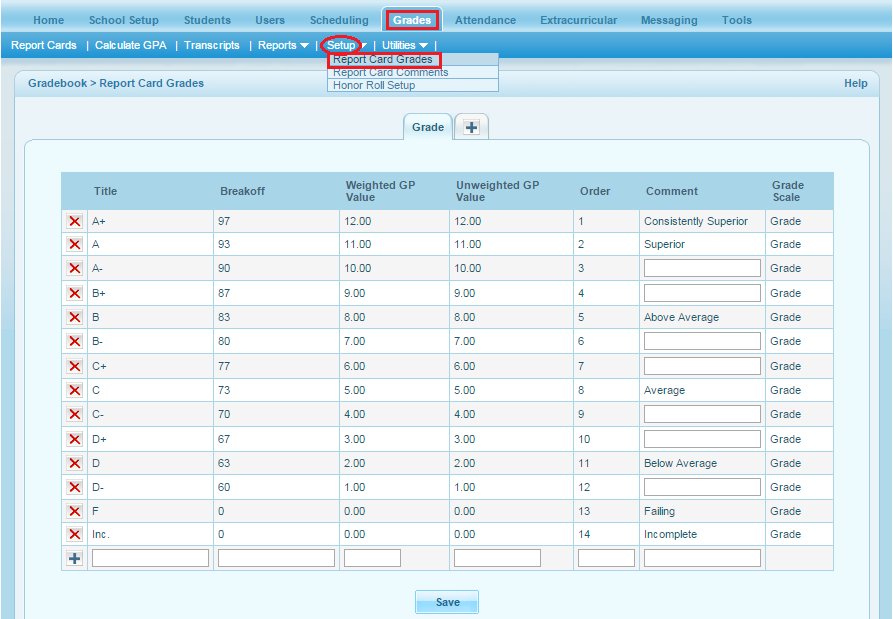
Task: Open the Utilities dropdown menu
Action: (x=404, y=45)
